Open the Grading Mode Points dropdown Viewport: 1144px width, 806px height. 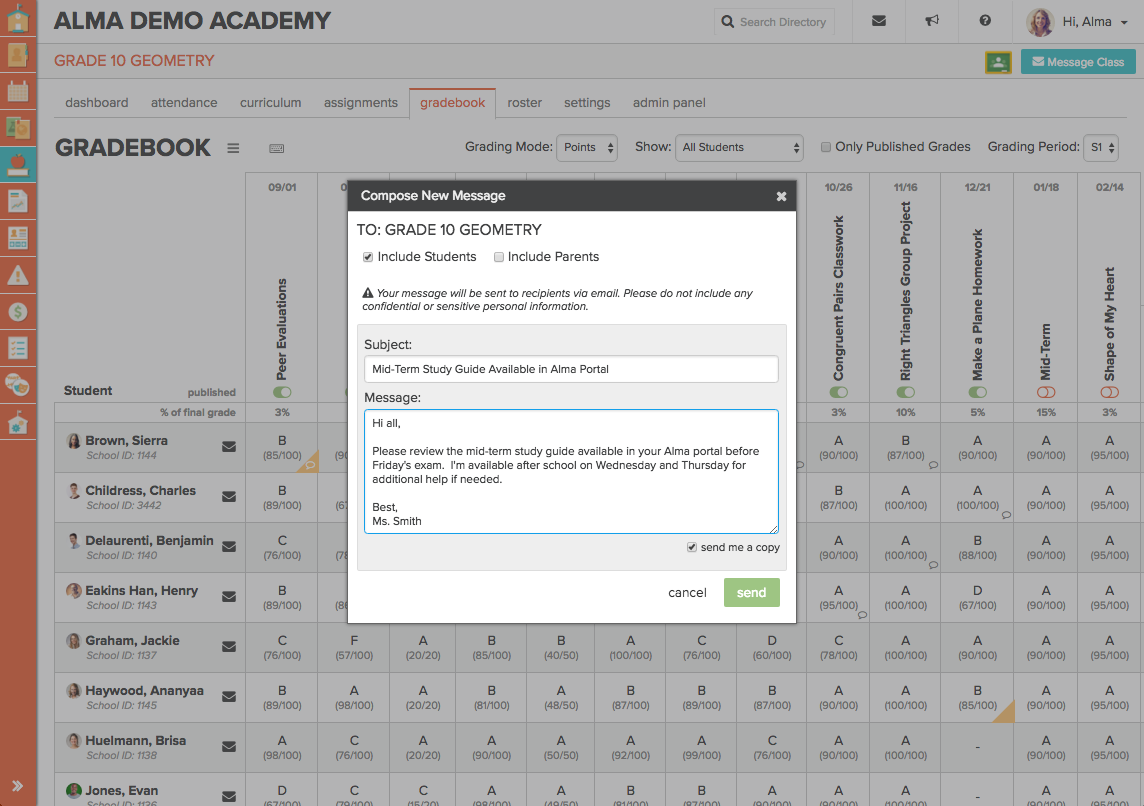pos(586,147)
